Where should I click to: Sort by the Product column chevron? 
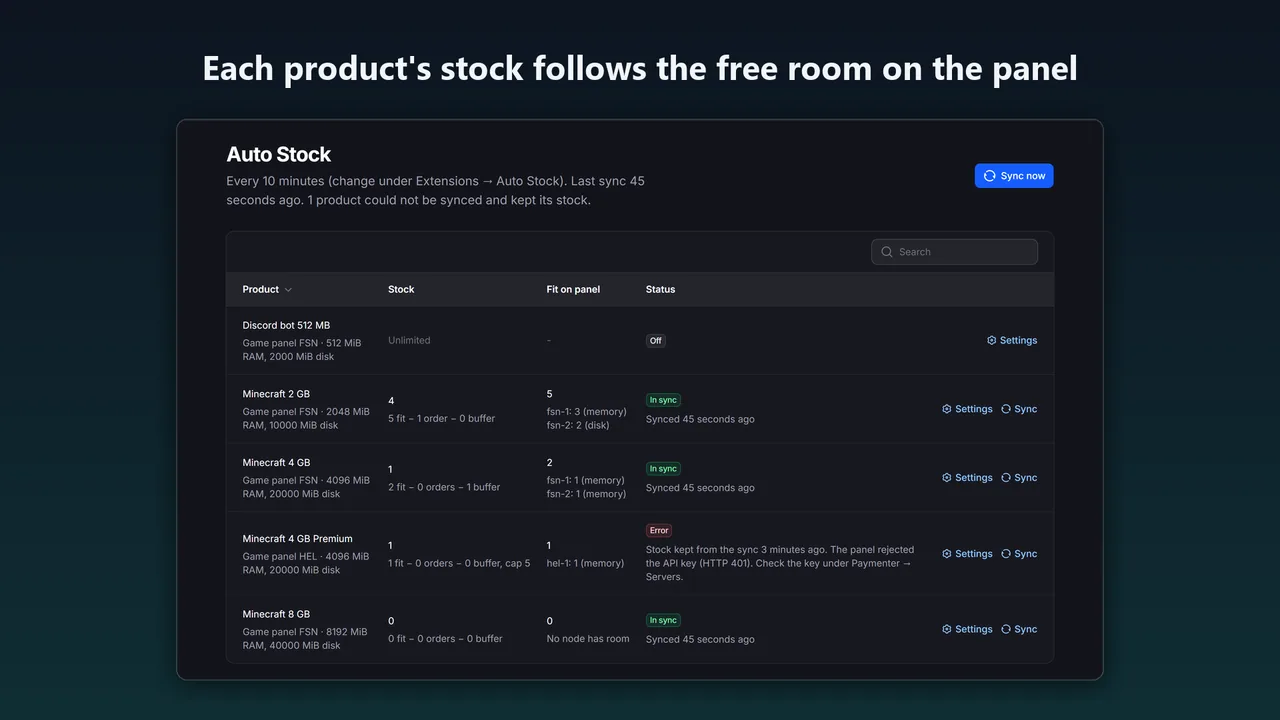[x=288, y=290]
